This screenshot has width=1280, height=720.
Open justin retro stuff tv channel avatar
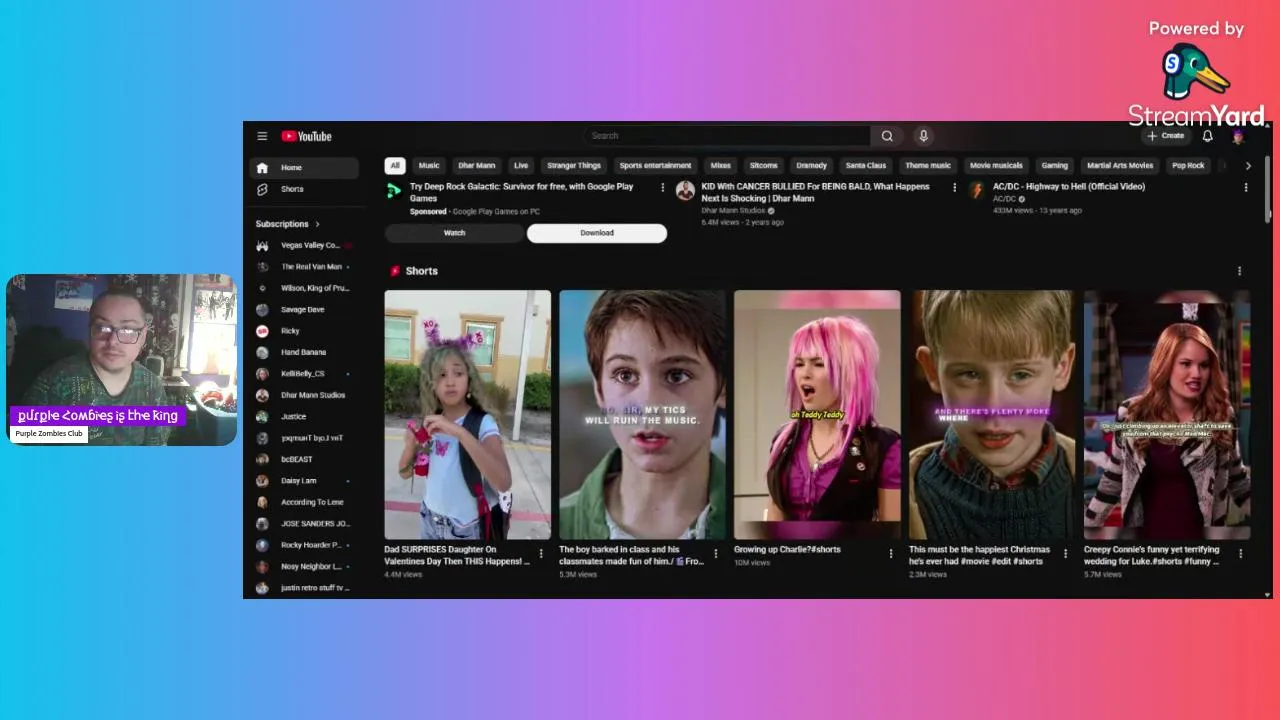(262, 588)
